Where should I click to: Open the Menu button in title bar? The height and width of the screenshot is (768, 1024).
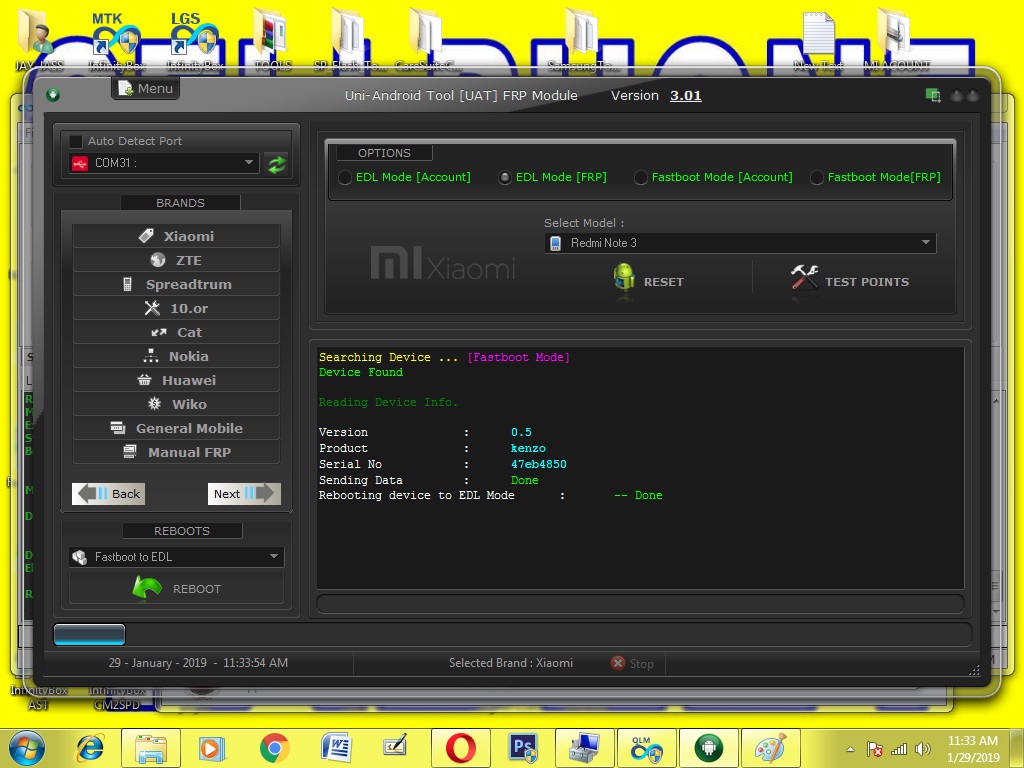click(x=146, y=88)
